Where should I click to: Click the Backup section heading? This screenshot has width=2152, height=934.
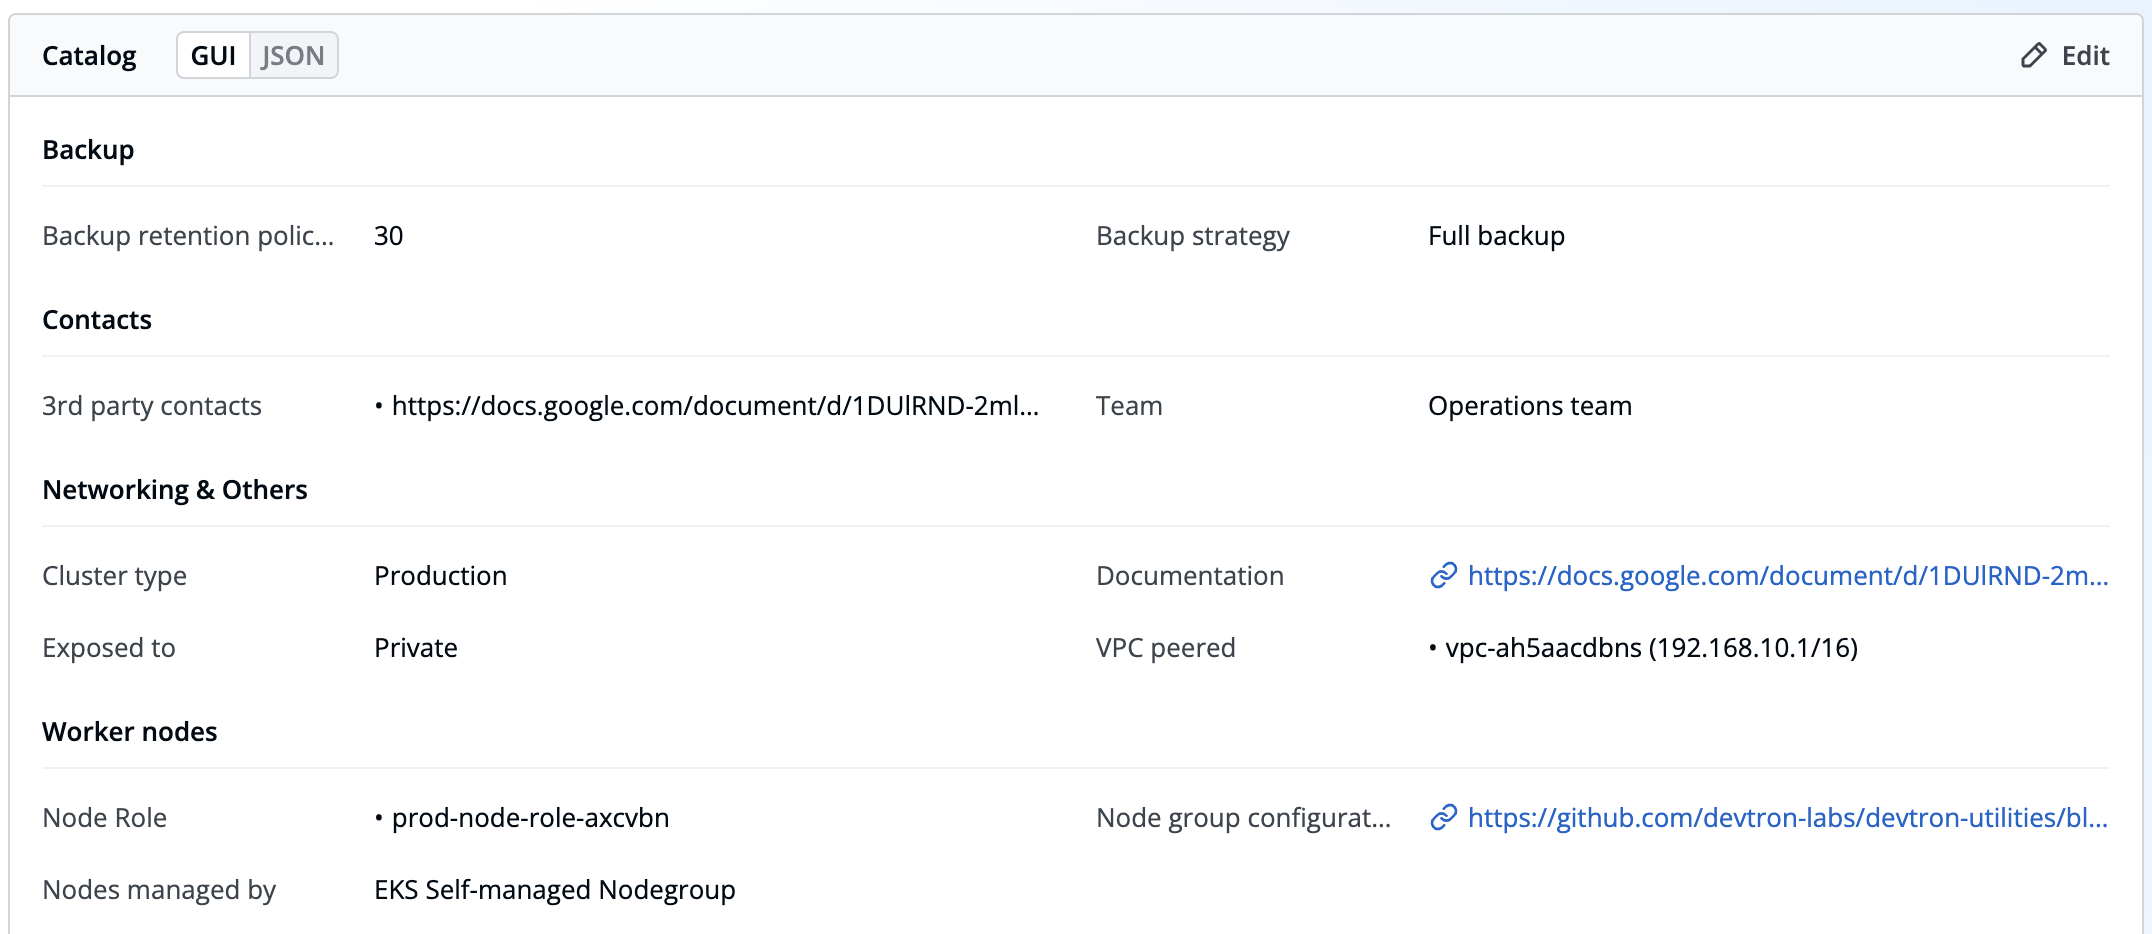tap(88, 150)
